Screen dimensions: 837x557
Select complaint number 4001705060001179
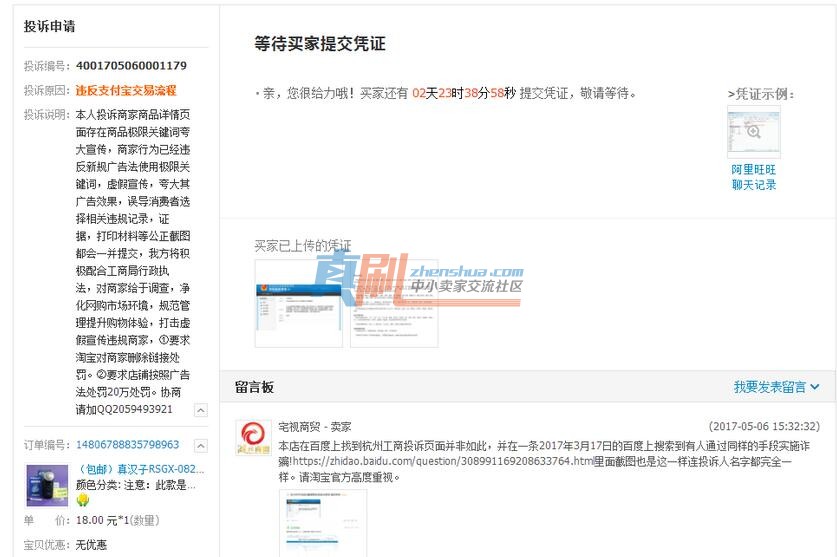click(131, 66)
